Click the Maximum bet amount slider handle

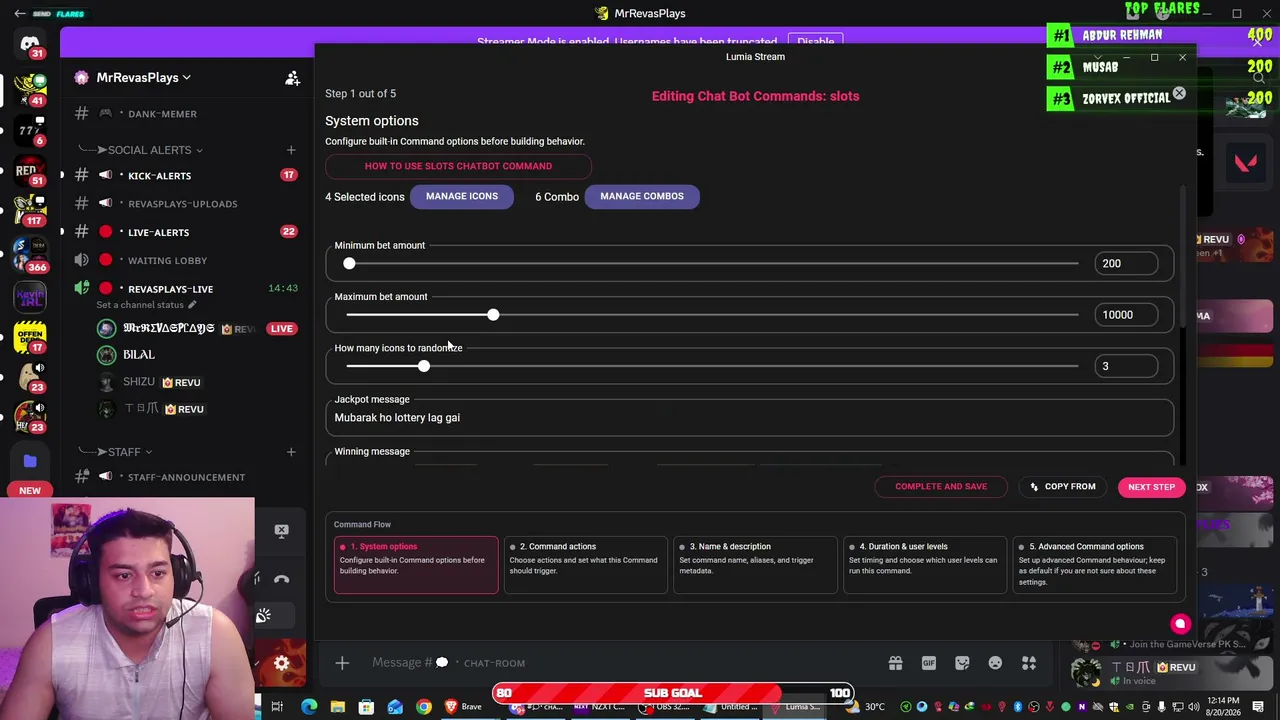(493, 315)
